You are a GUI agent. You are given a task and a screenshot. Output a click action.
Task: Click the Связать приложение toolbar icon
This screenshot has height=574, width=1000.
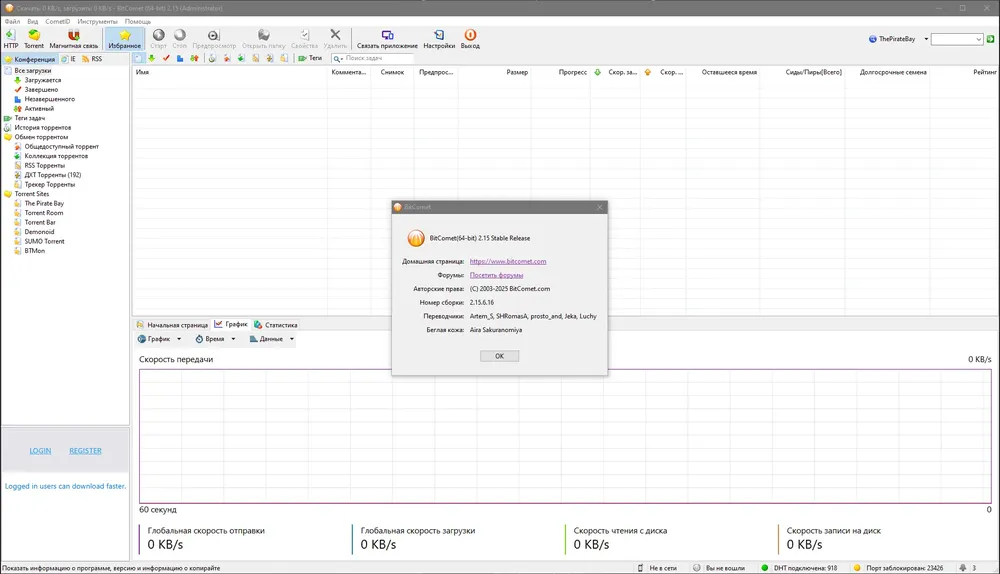click(387, 38)
